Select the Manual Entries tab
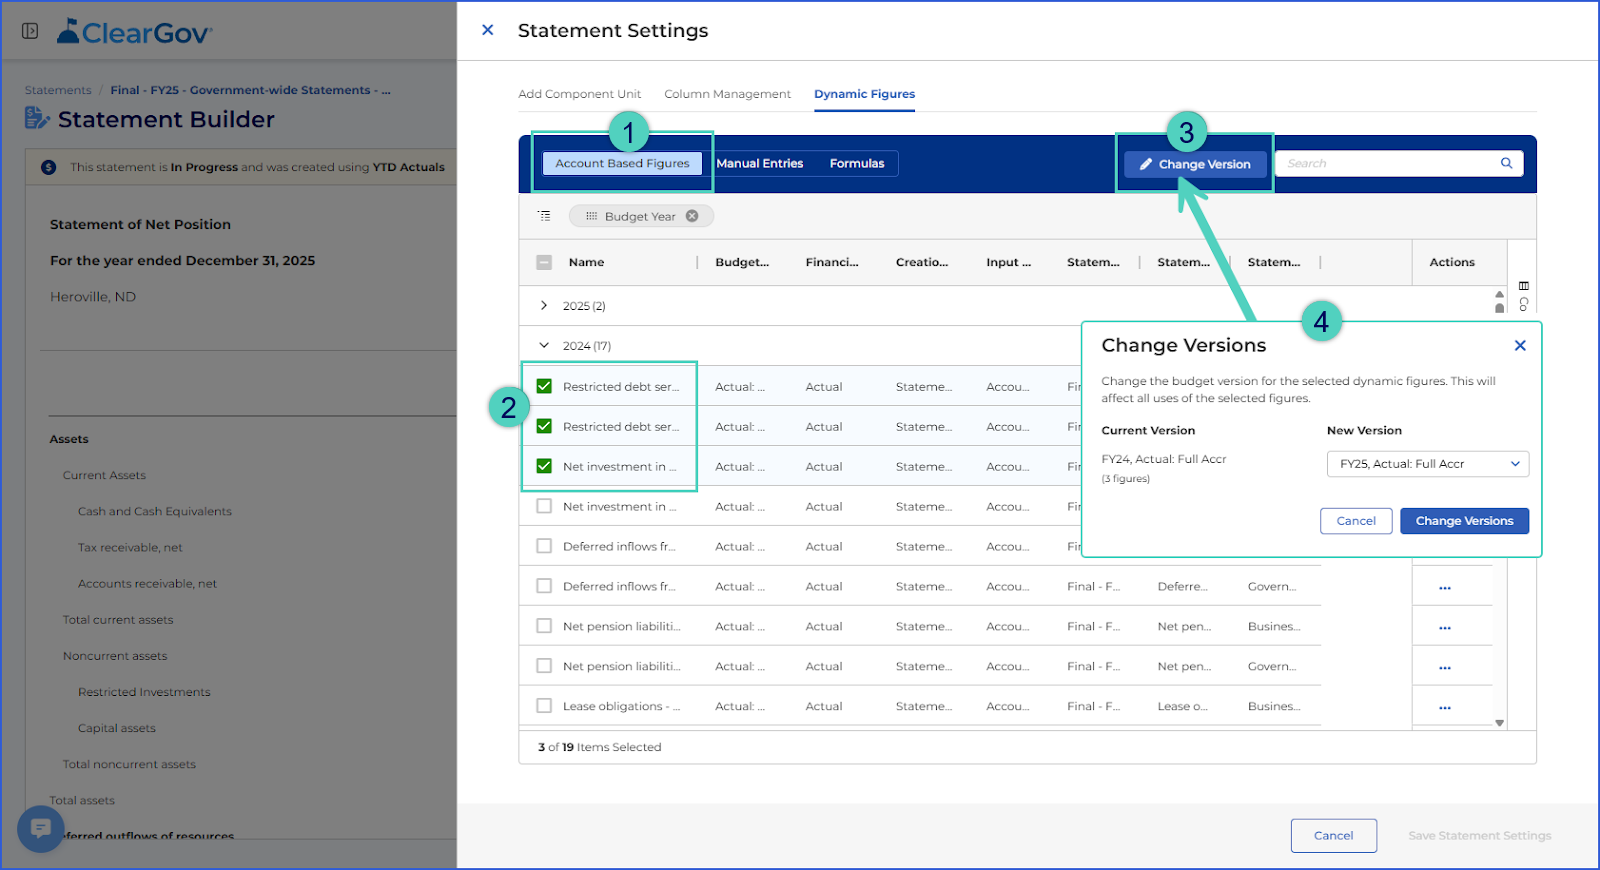Viewport: 1600px width, 870px height. [x=760, y=163]
